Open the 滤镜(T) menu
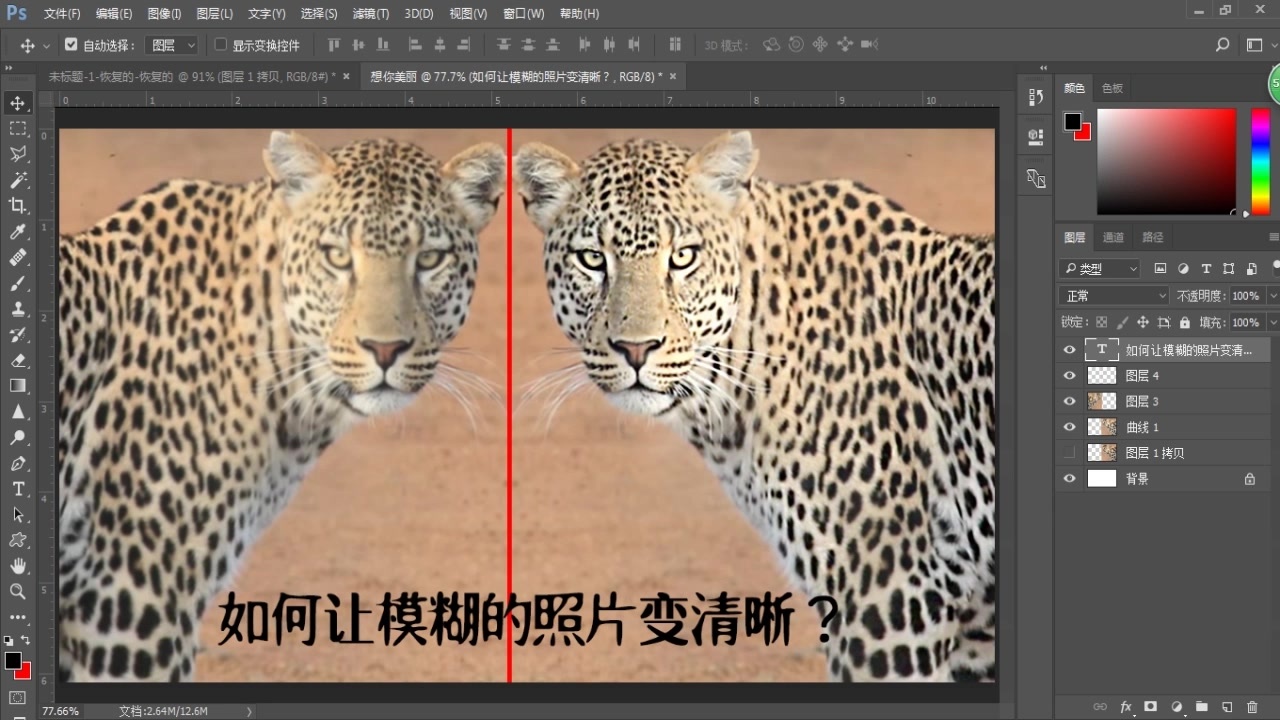Screen dimensions: 1280x720 pyautogui.click(x=371, y=14)
